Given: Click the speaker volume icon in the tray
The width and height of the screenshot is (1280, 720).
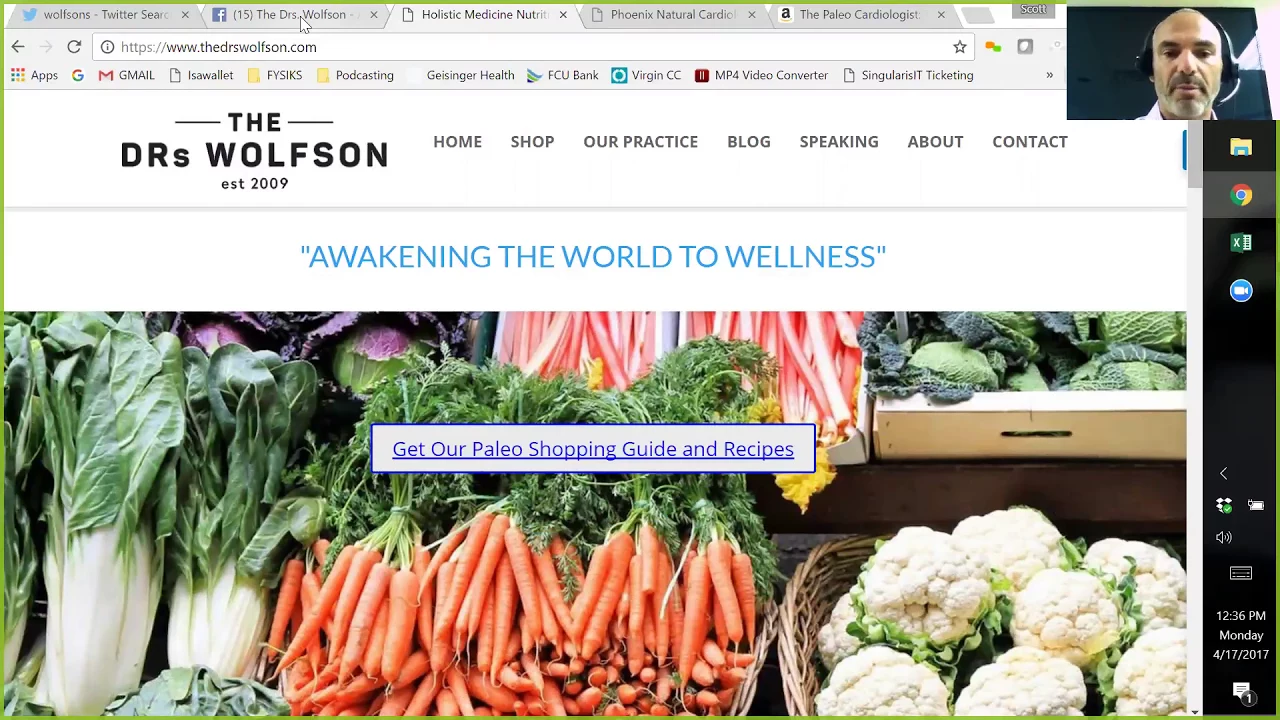Looking at the screenshot, I should (1224, 538).
